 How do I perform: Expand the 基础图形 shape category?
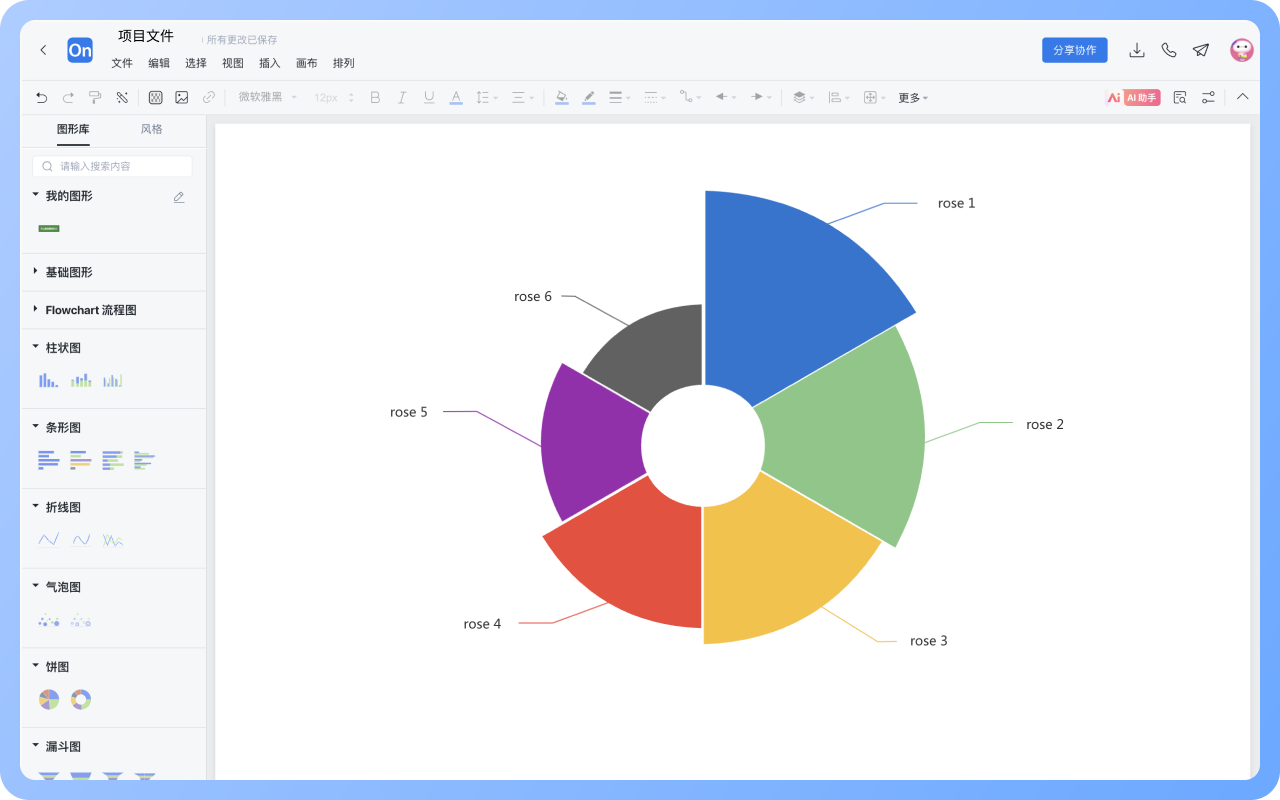click(x=69, y=272)
